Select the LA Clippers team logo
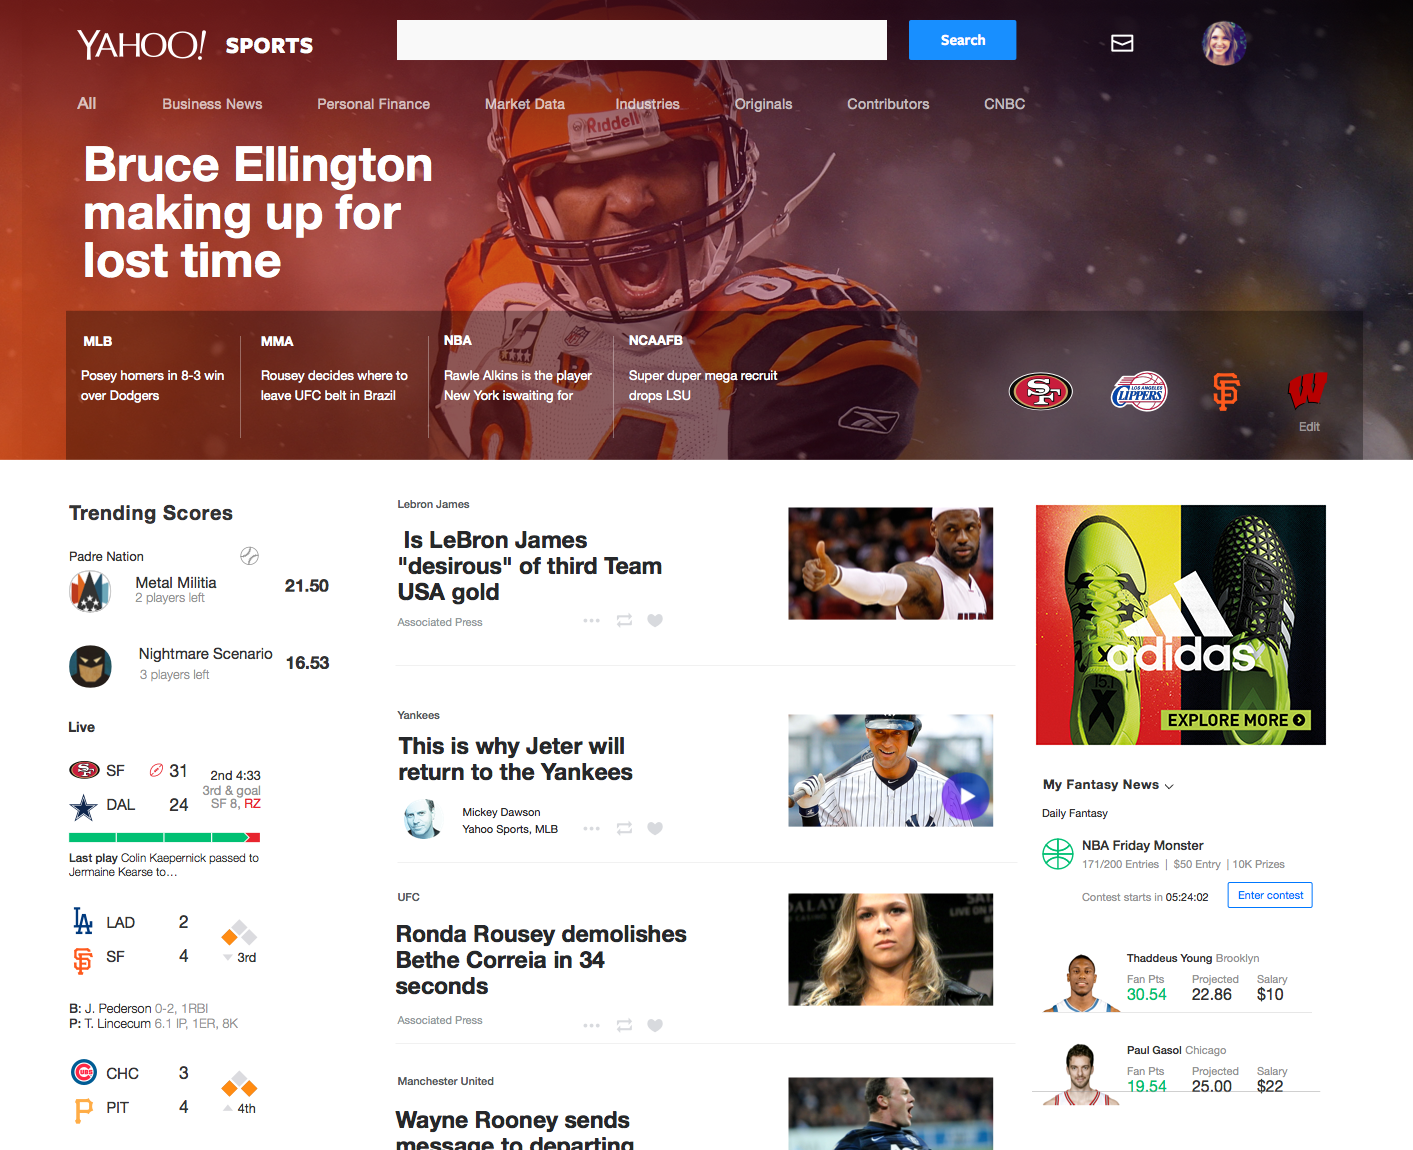This screenshot has width=1413, height=1150. [1139, 391]
